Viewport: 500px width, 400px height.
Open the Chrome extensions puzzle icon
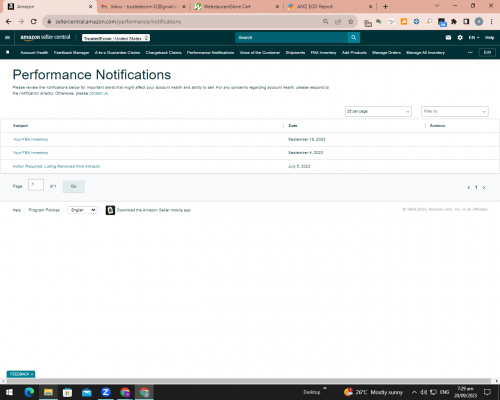point(454,22)
